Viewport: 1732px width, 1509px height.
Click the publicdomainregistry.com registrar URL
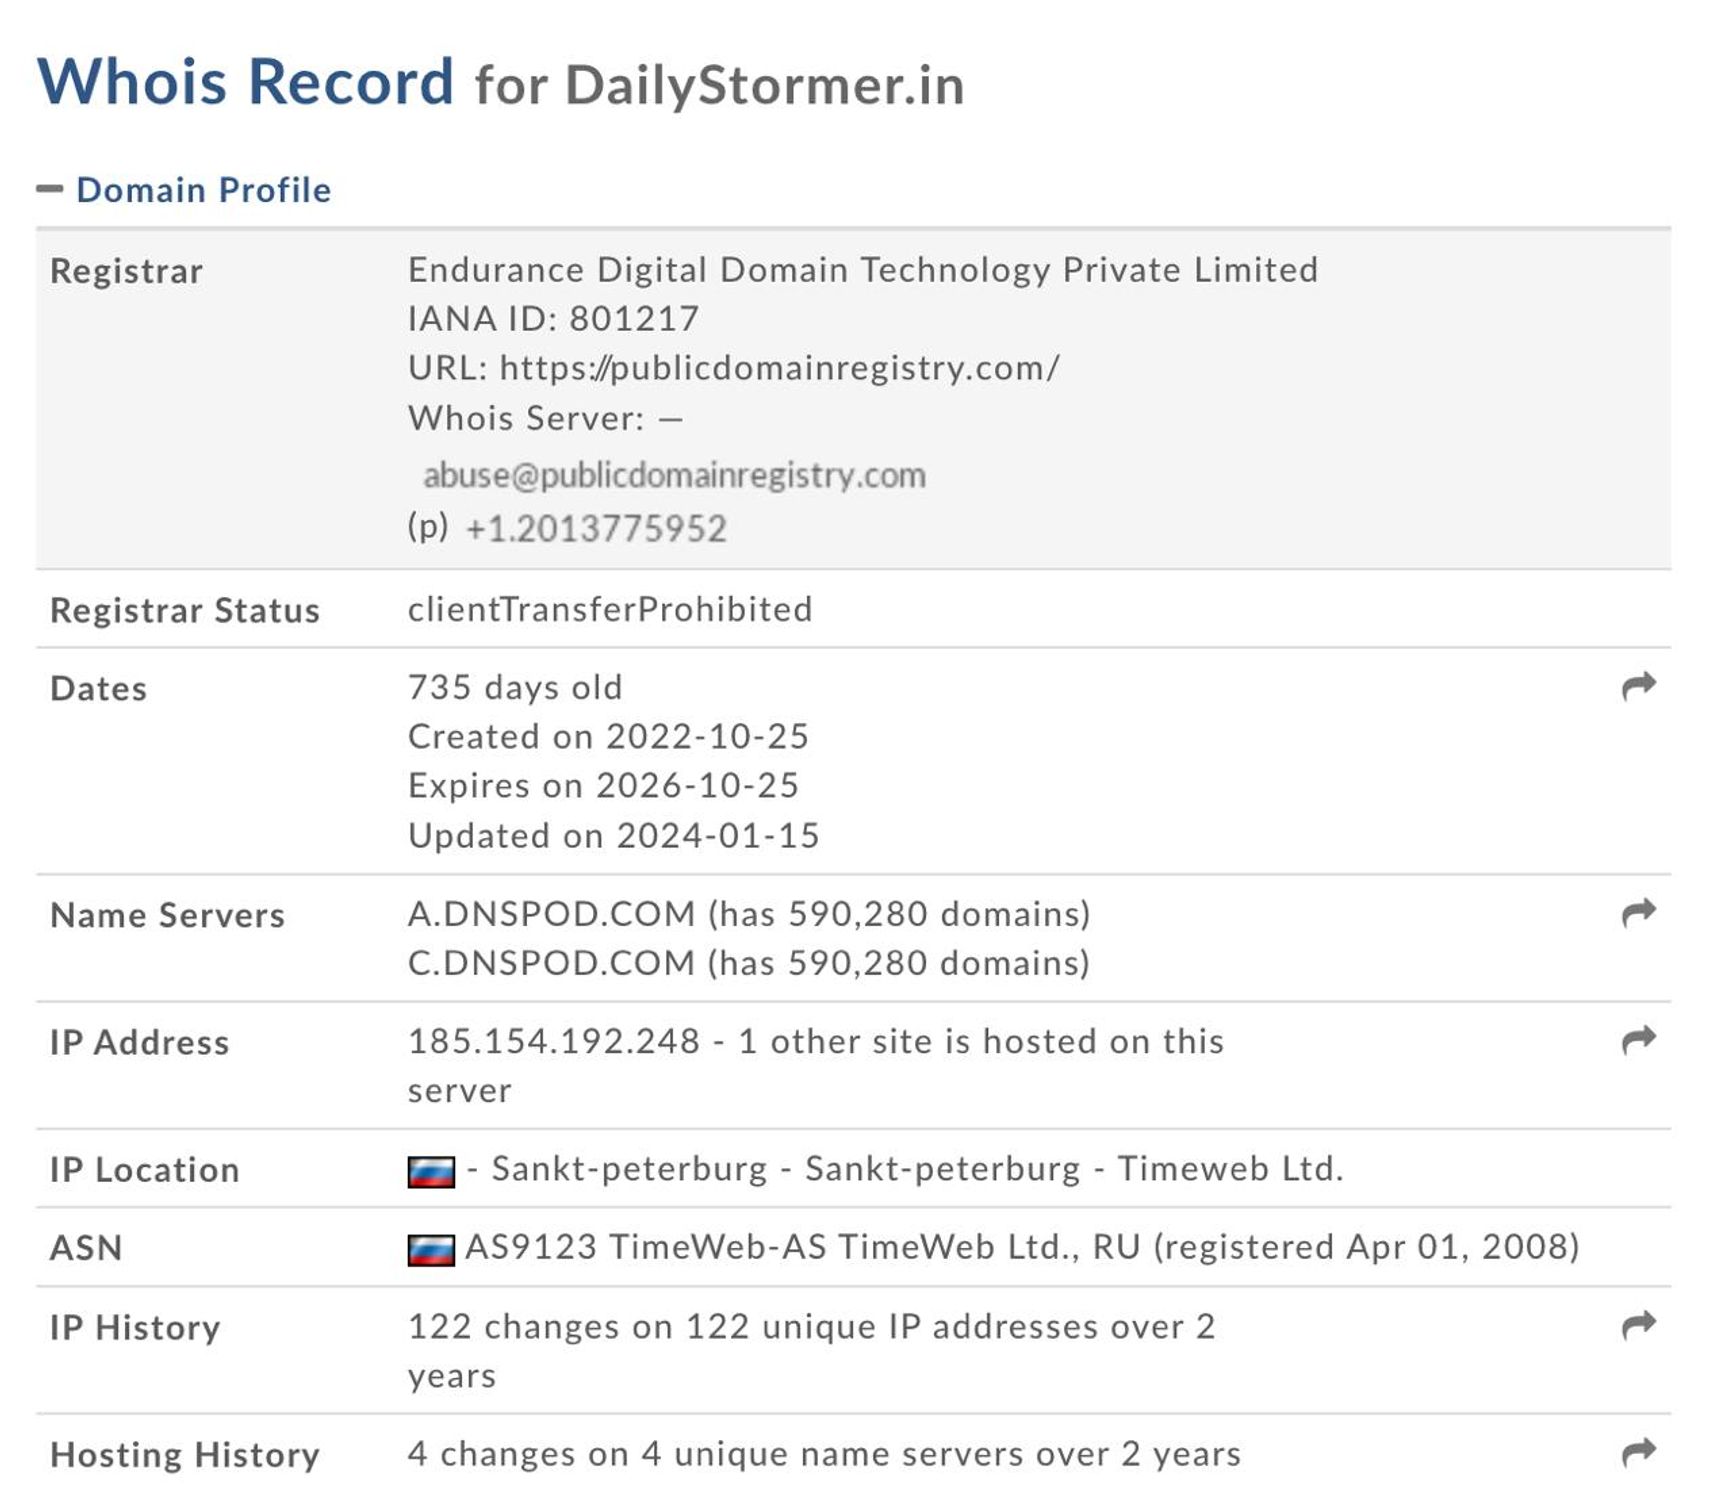(779, 368)
